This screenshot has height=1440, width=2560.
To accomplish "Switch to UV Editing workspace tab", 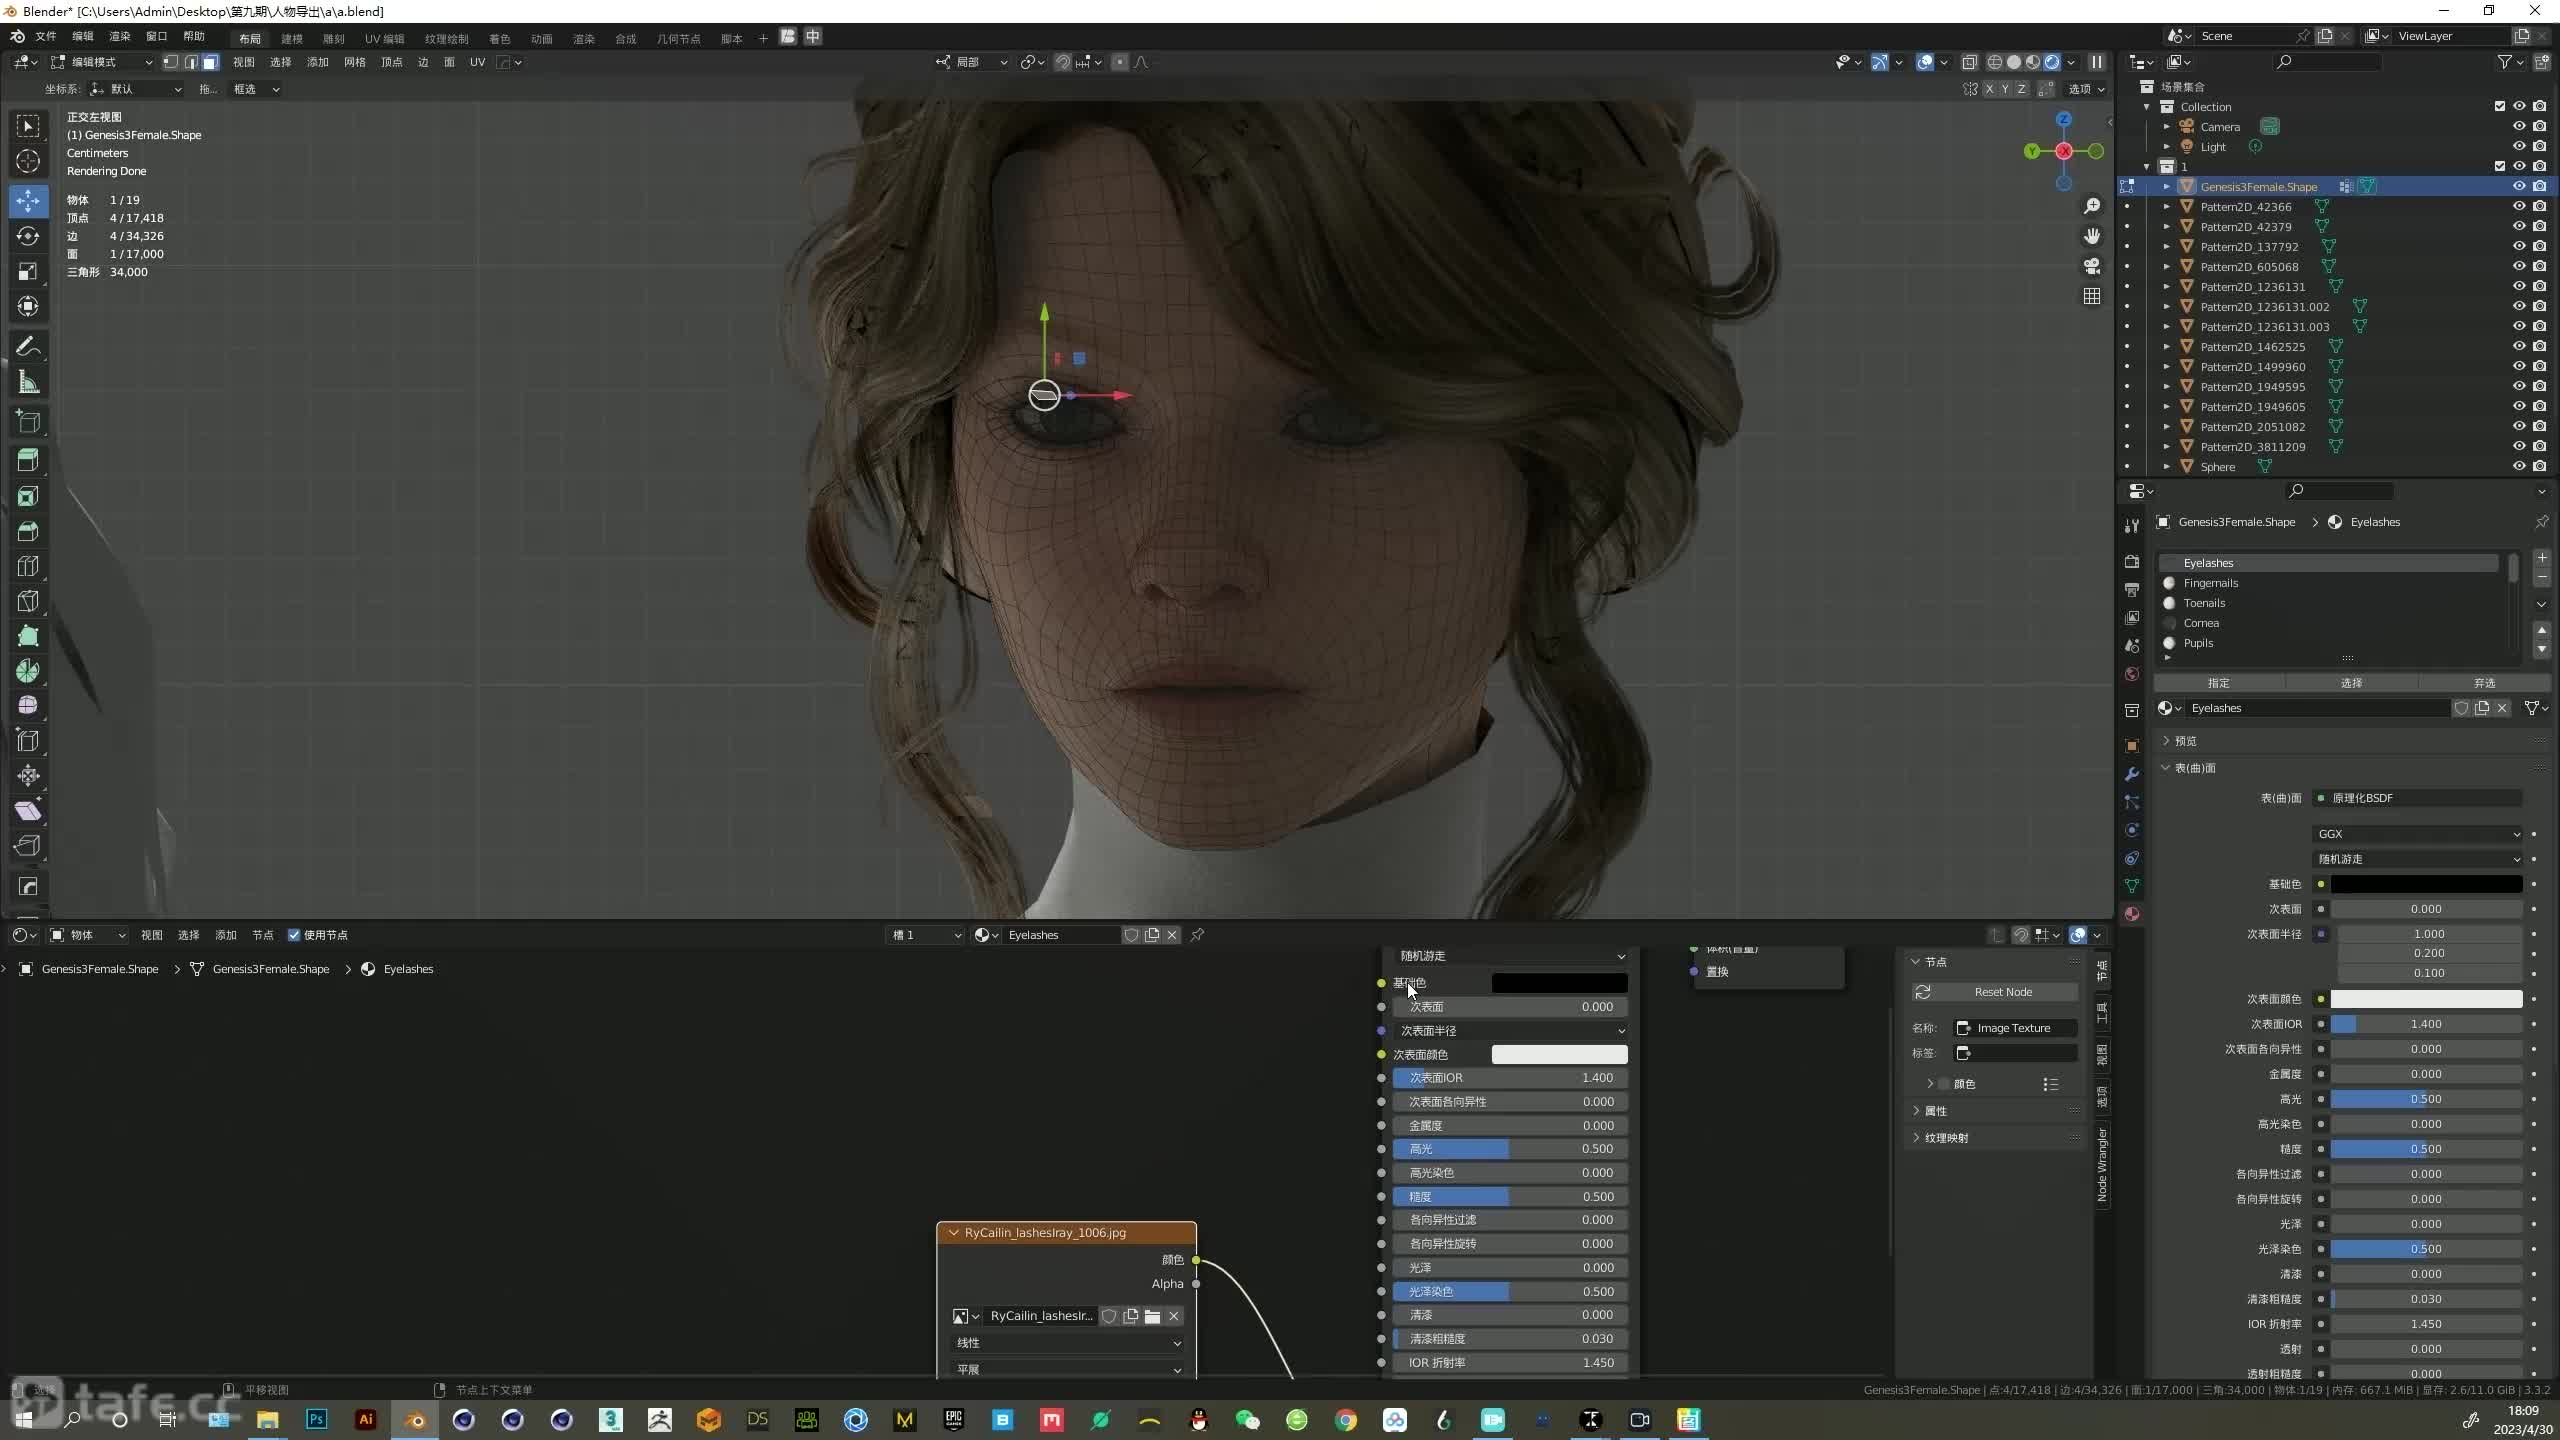I will coord(384,38).
